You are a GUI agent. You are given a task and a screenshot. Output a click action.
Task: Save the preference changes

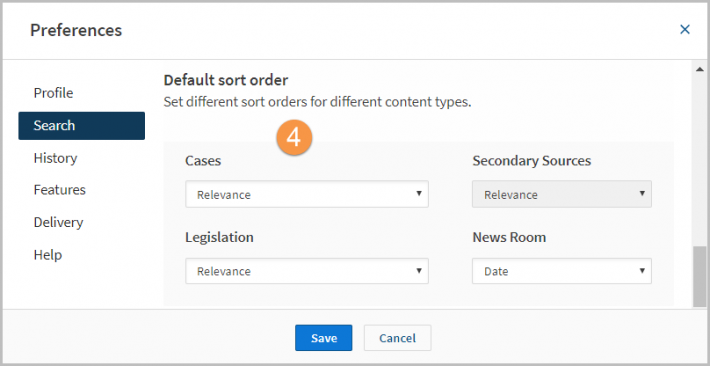click(324, 338)
